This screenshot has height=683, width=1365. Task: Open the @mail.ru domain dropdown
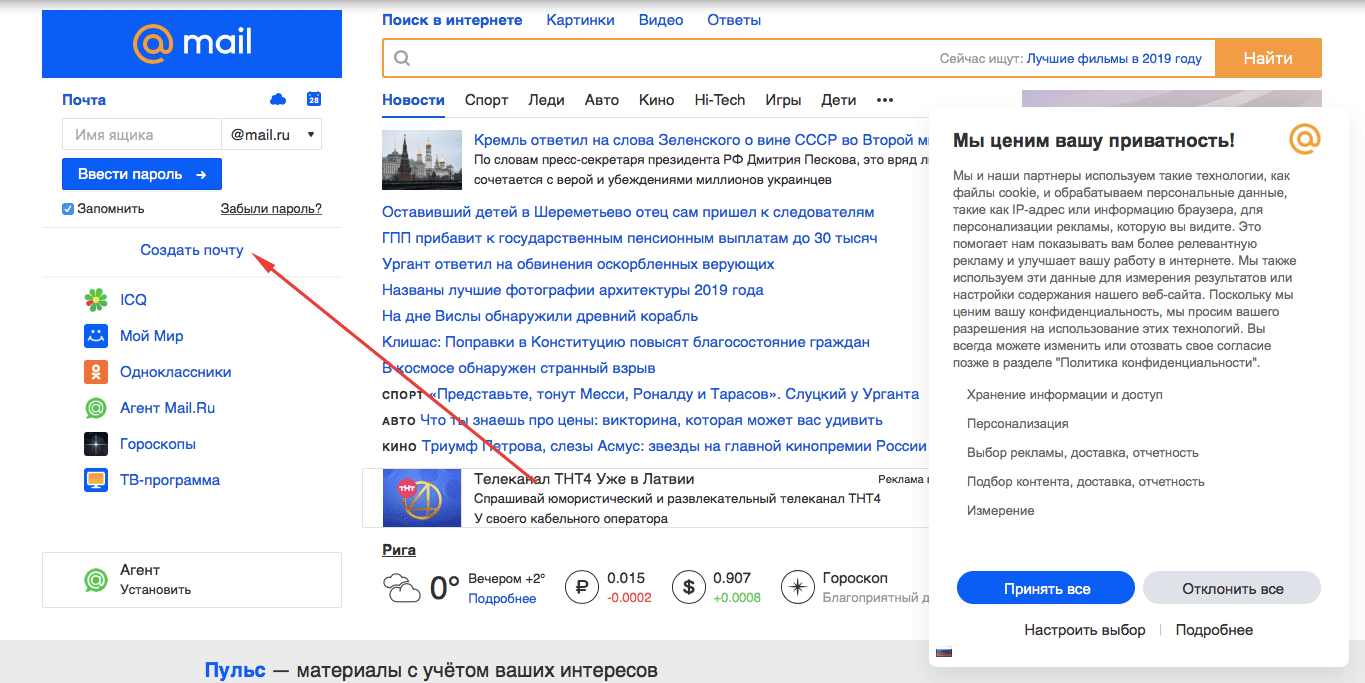(272, 134)
